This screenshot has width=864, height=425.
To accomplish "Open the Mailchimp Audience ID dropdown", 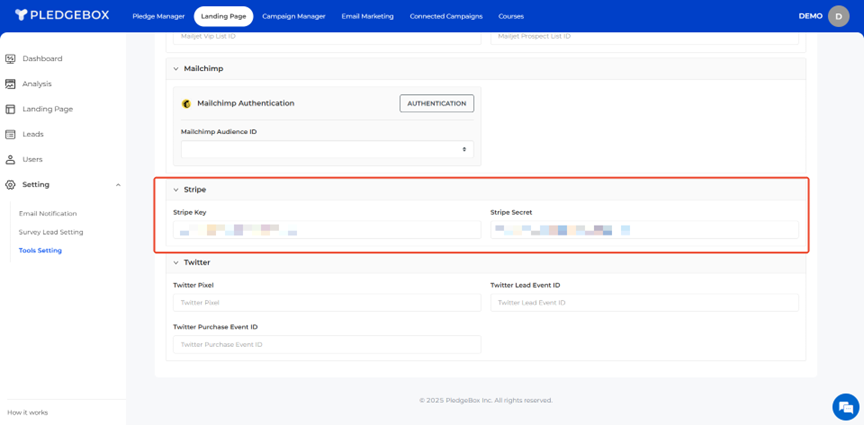I will 327,149.
